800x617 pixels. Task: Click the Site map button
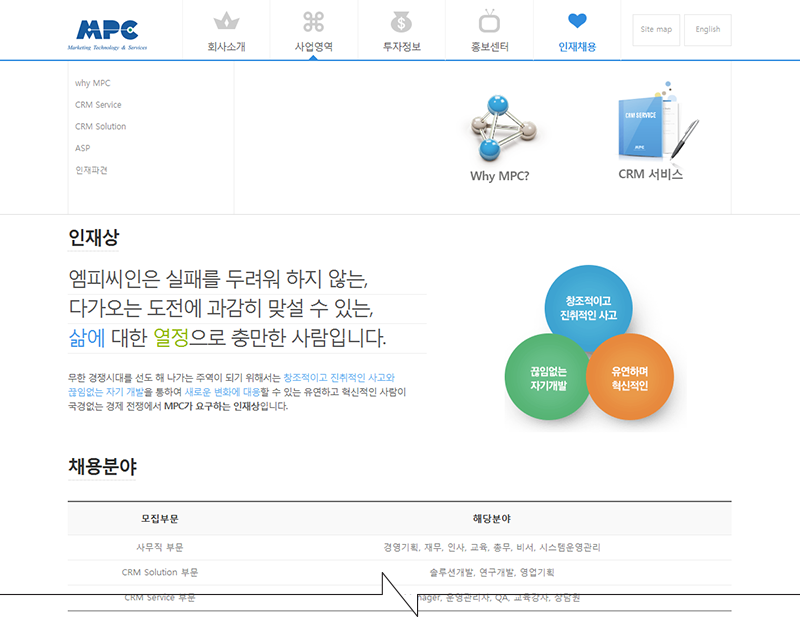(656, 30)
